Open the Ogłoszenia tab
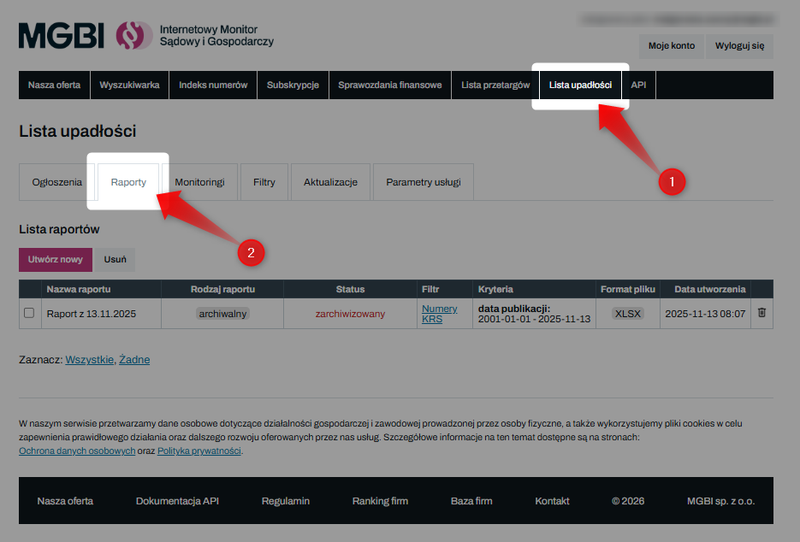The width and height of the screenshot is (800, 542). click(57, 182)
